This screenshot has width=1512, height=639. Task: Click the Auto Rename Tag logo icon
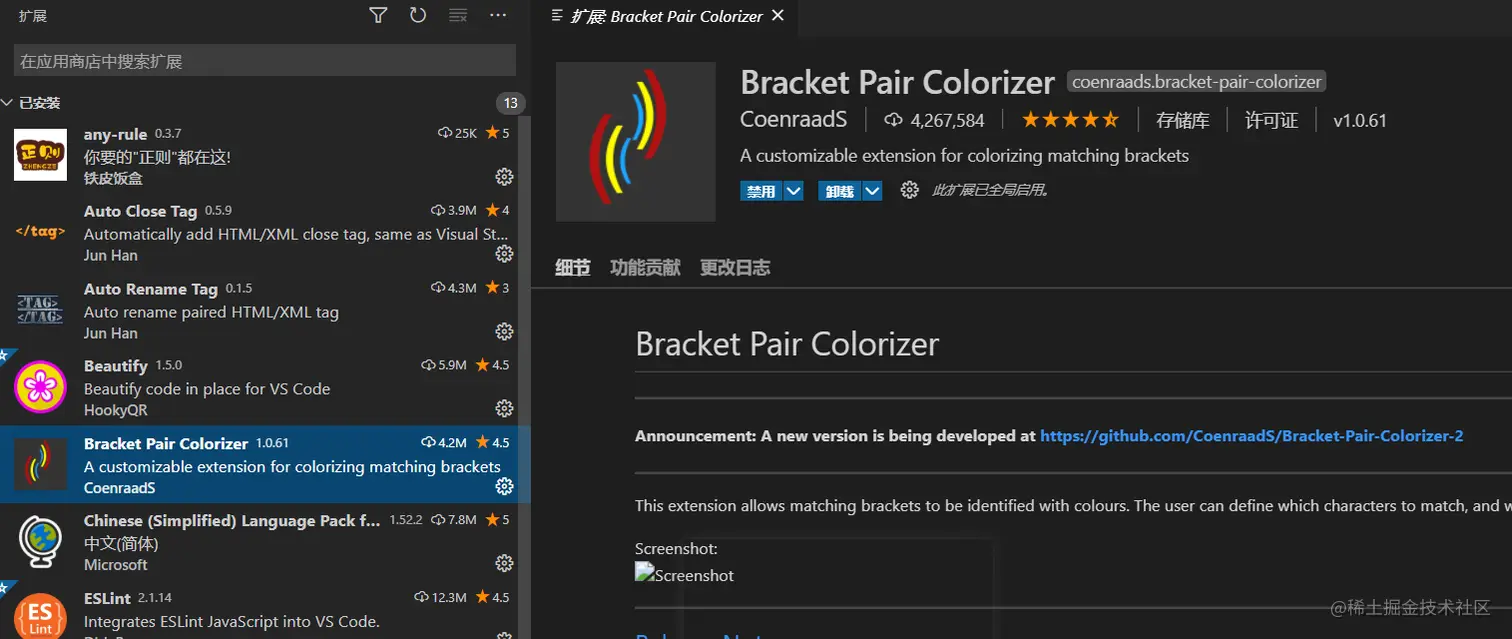41,310
